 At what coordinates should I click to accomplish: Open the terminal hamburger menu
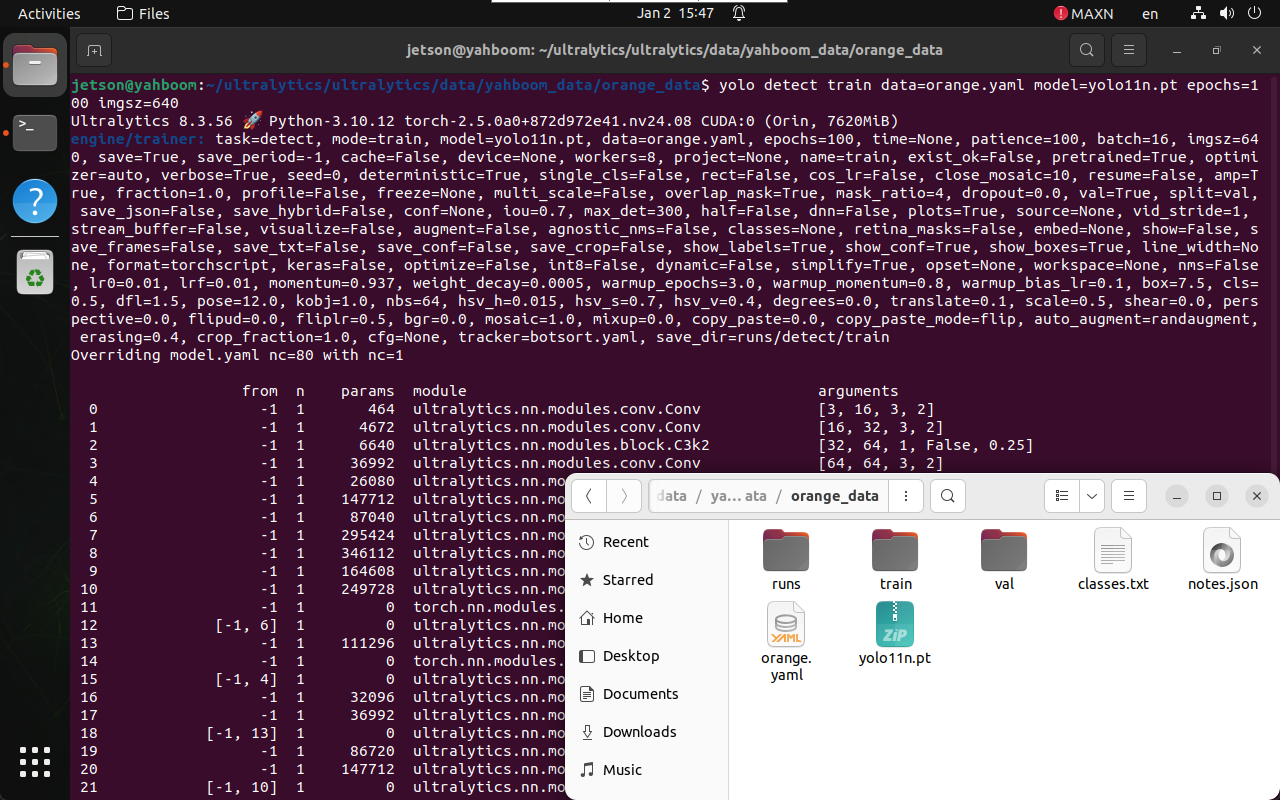[1129, 50]
